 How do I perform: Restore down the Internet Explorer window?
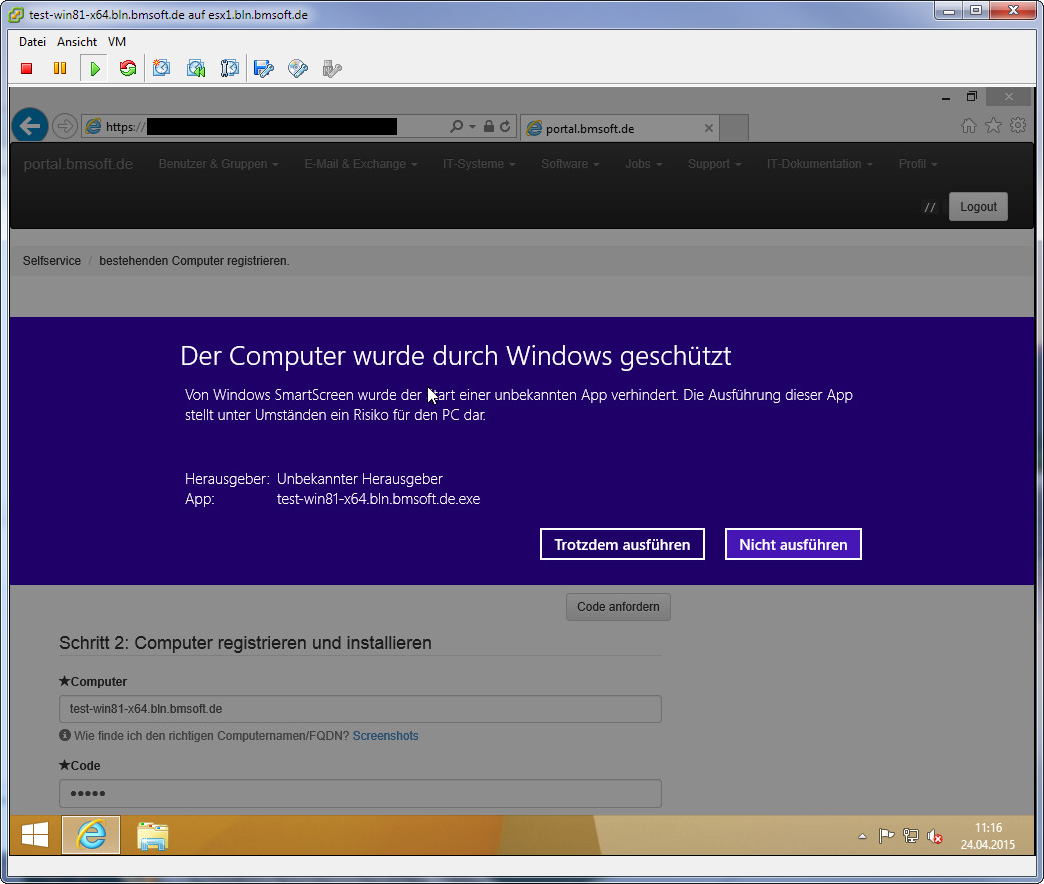pyautogui.click(x=972, y=97)
